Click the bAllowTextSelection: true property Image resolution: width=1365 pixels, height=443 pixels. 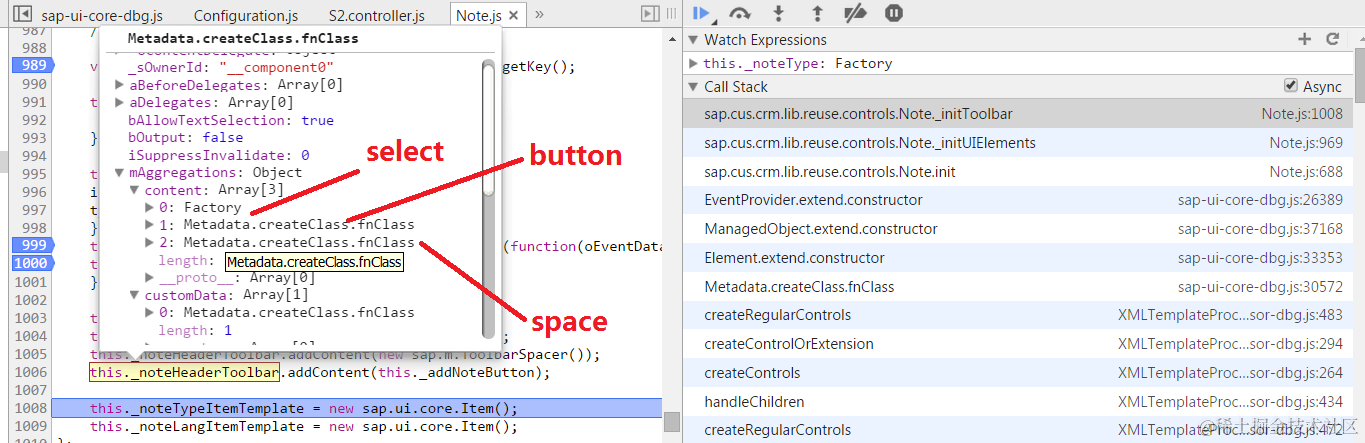pyautogui.click(x=231, y=120)
